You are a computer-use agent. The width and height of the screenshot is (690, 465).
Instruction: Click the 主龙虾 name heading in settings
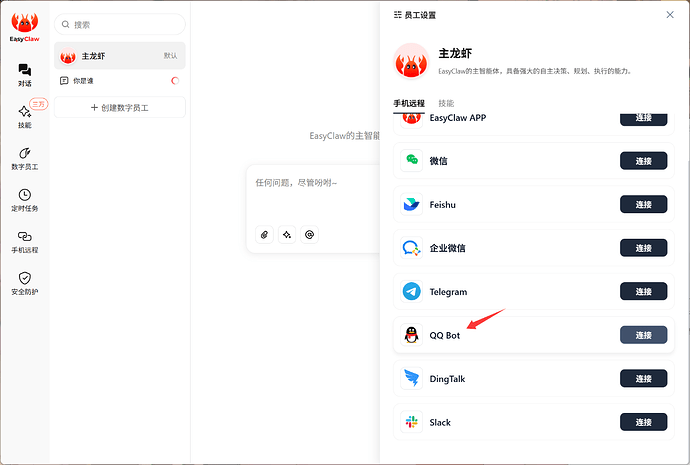coord(455,53)
